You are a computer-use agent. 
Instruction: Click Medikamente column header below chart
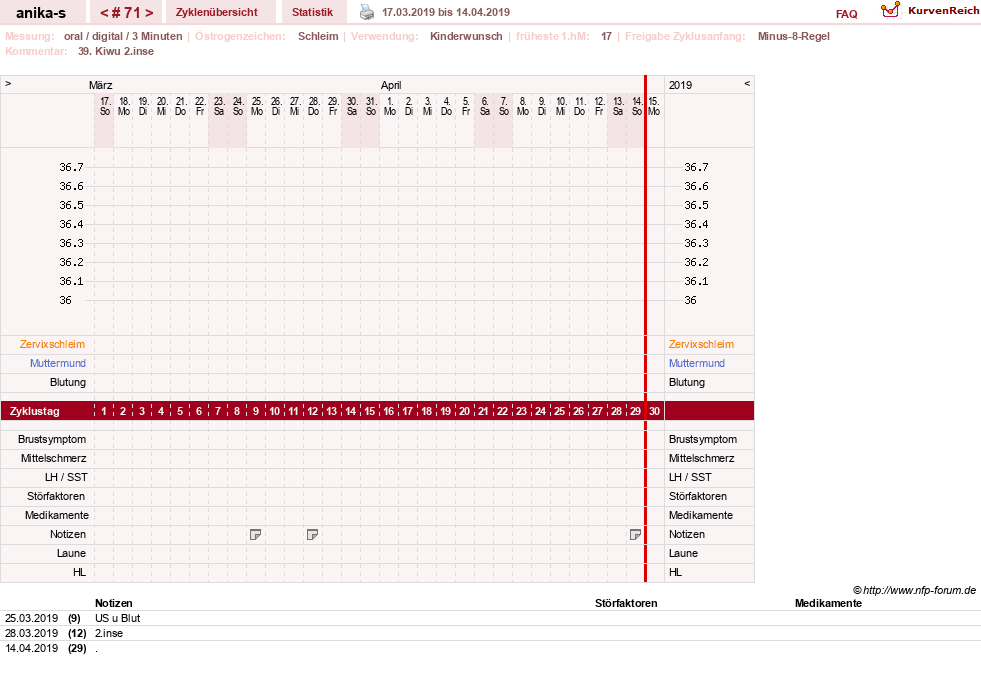click(x=828, y=603)
